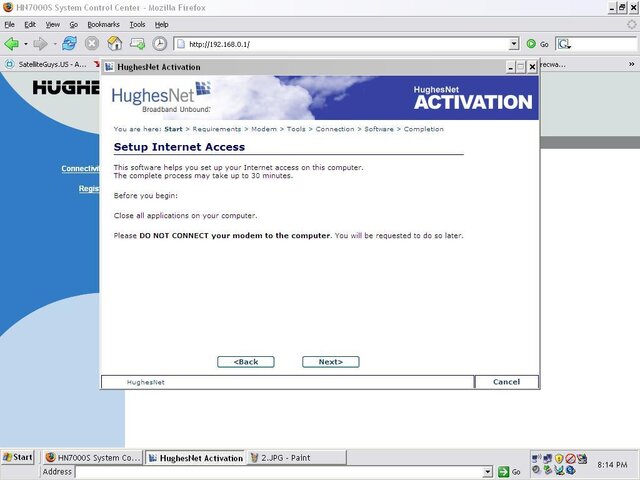Click the yellow security shield tray icon
The height and width of the screenshot is (480, 640).
pyautogui.click(x=559, y=458)
